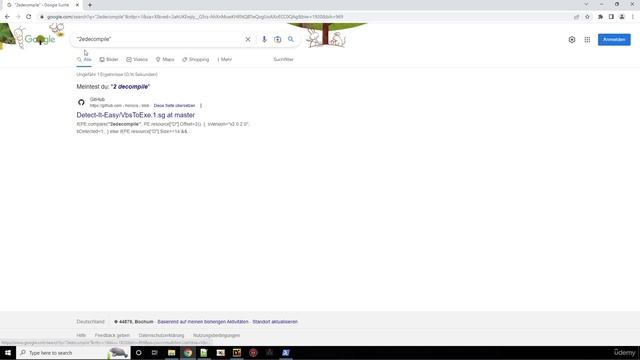Click 'Diese Seite übersetzen' link
Image resolution: width=640 pixels, height=360 pixels.
(x=174, y=106)
